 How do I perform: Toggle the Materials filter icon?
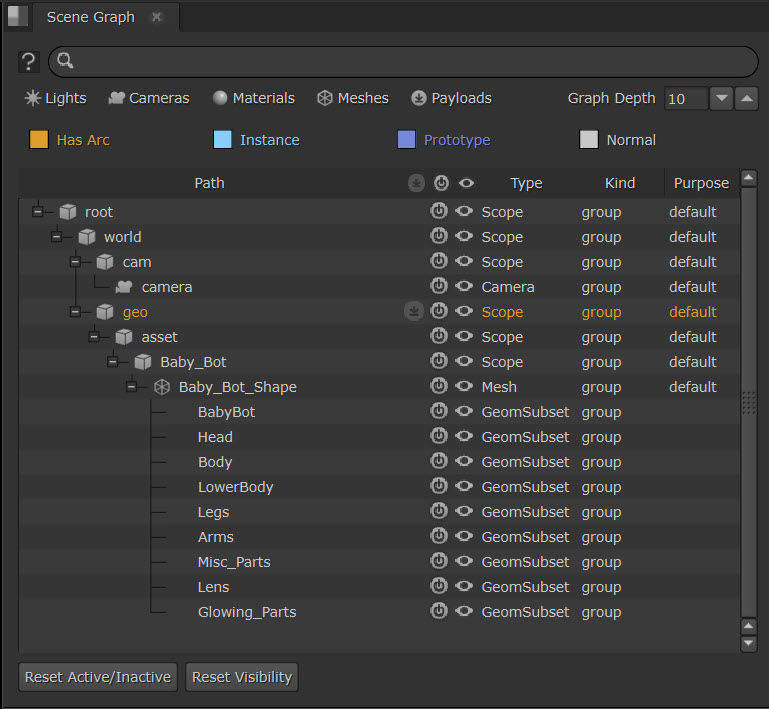[220, 98]
